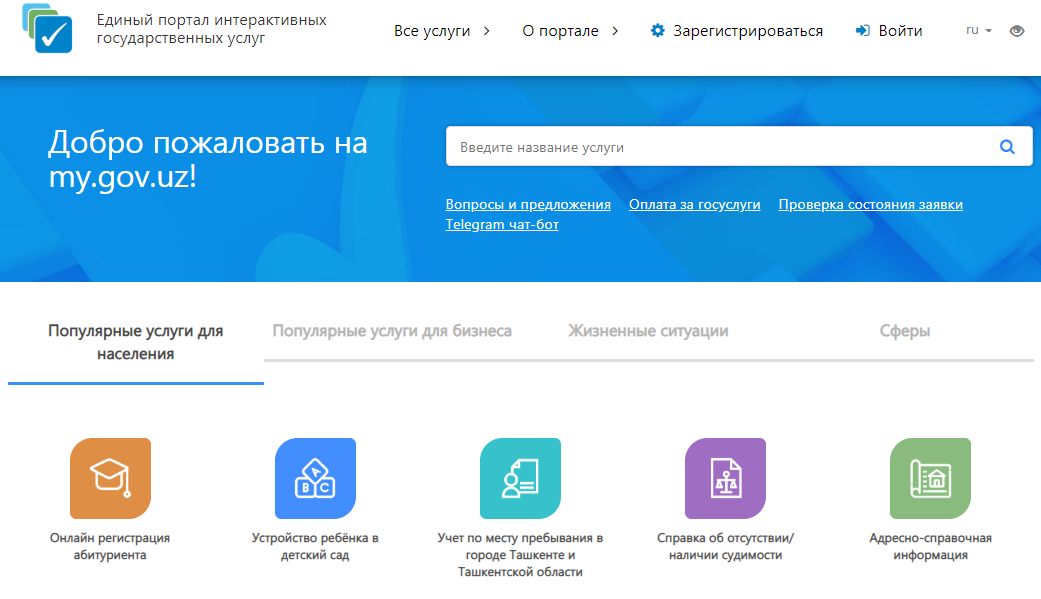Switch to Жизненные ситуации tab
The width and height of the screenshot is (1041, 599).
[x=648, y=331]
